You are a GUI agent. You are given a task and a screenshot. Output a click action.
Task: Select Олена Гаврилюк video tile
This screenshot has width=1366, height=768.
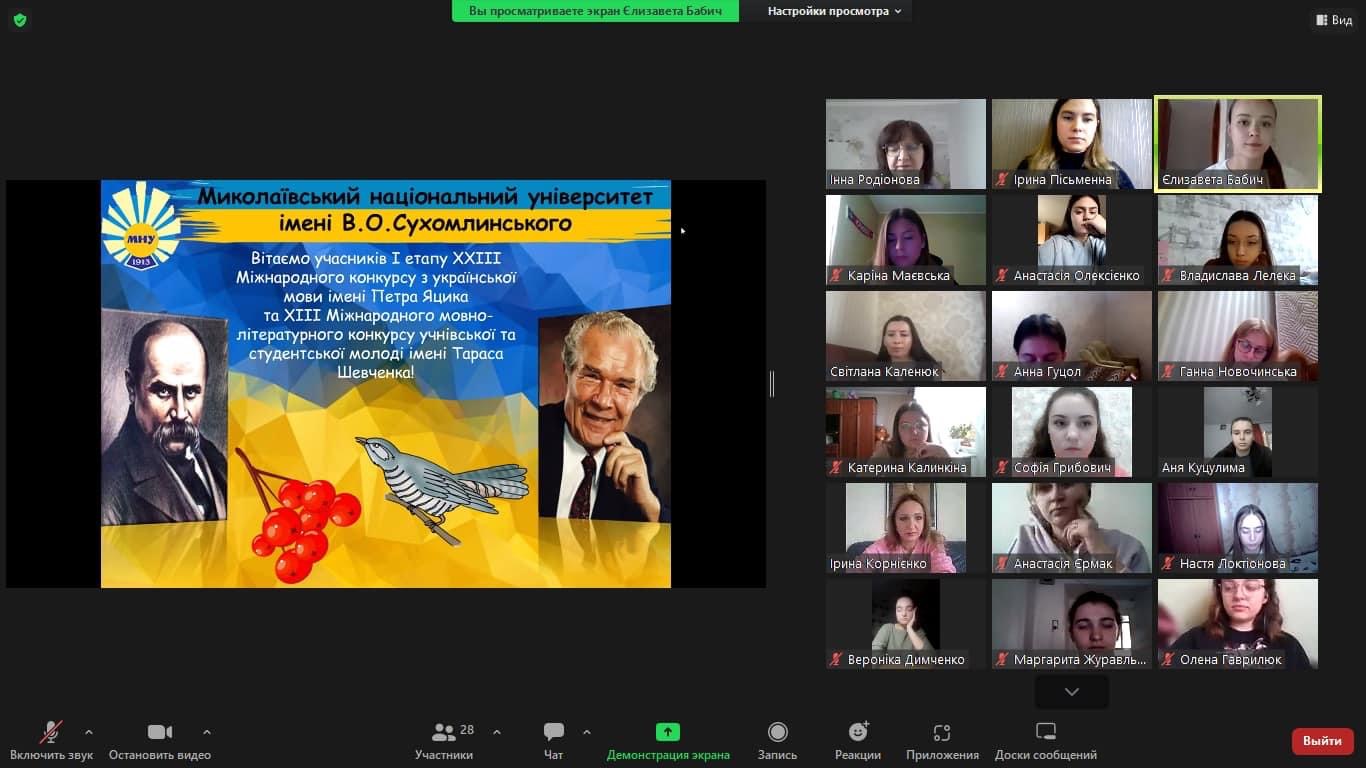1238,624
